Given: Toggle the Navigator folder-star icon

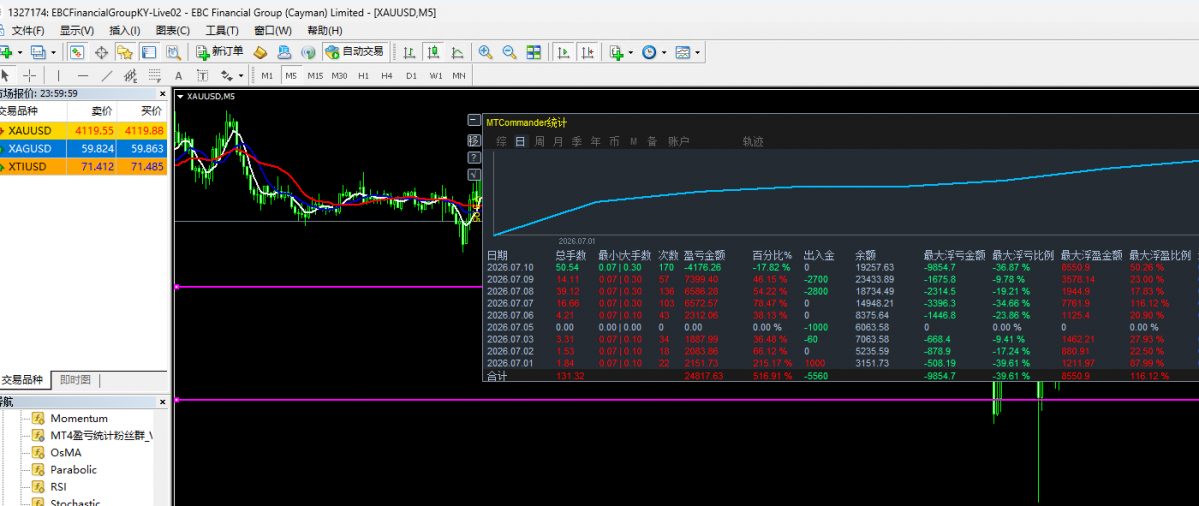Looking at the screenshot, I should click(125, 52).
